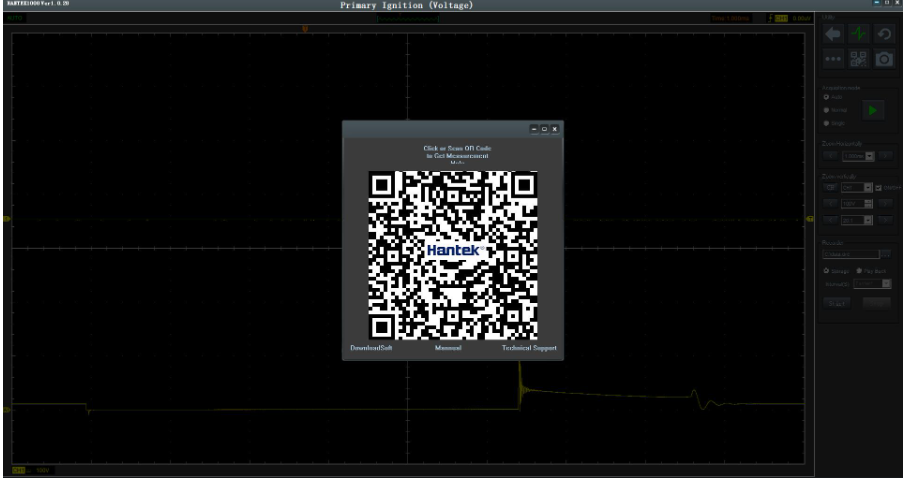Screen dimensions: 904x479
Task: Open the three-dots more options icon
Action: (833, 59)
